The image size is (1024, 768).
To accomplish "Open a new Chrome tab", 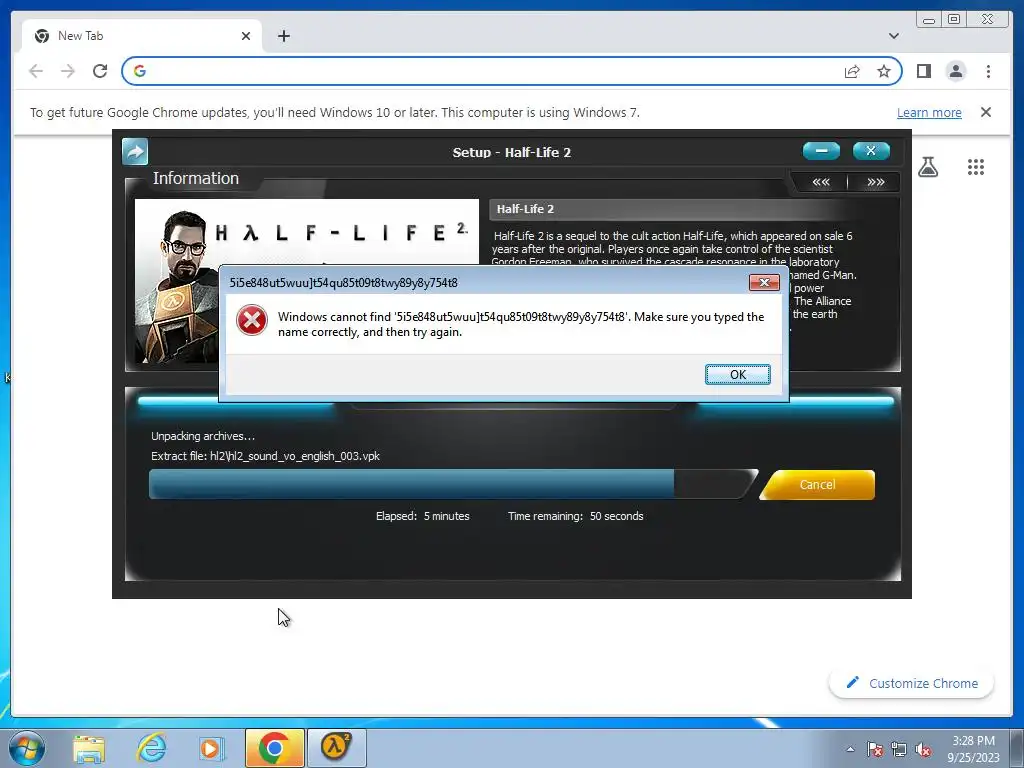I will click(x=283, y=36).
